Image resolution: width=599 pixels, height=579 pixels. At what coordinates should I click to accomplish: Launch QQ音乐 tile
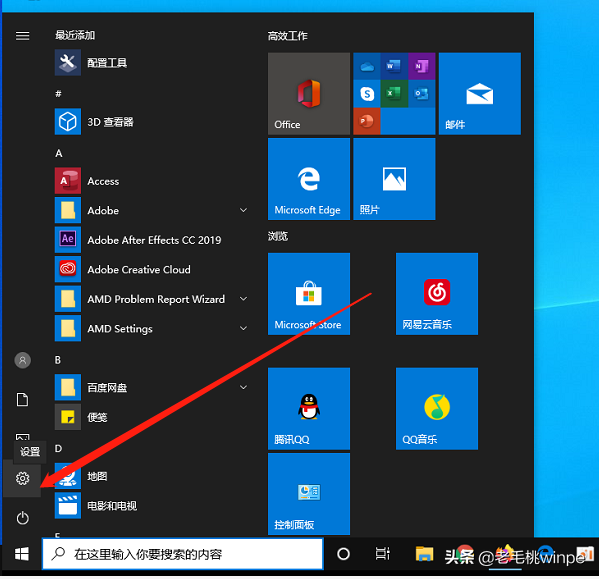[x=437, y=409]
